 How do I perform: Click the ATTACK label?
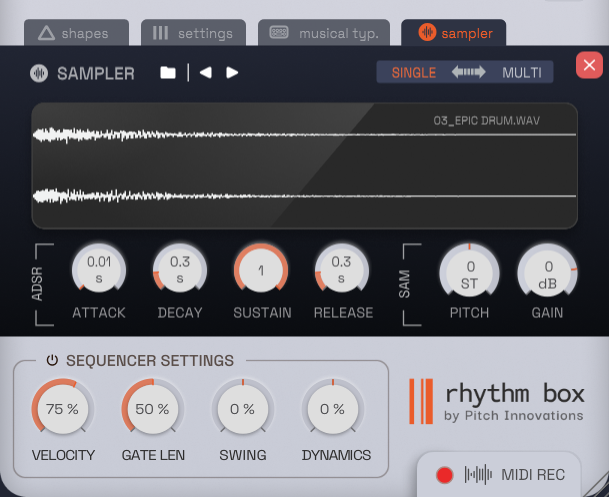(99, 313)
